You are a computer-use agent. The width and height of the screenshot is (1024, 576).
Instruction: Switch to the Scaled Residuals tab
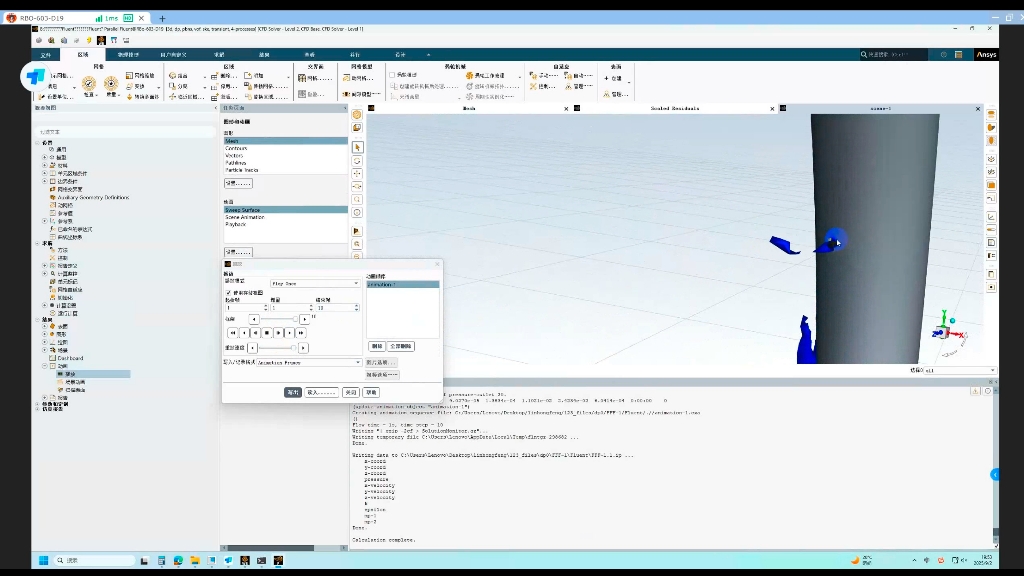click(675, 108)
